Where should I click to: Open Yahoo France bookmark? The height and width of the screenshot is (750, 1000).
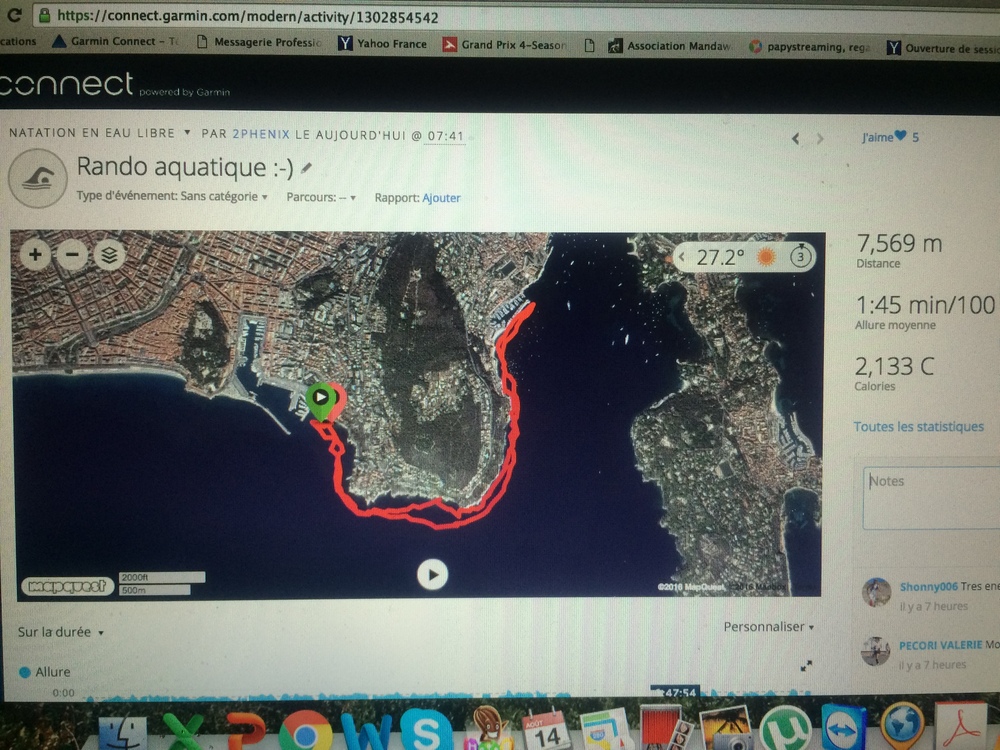[x=383, y=43]
